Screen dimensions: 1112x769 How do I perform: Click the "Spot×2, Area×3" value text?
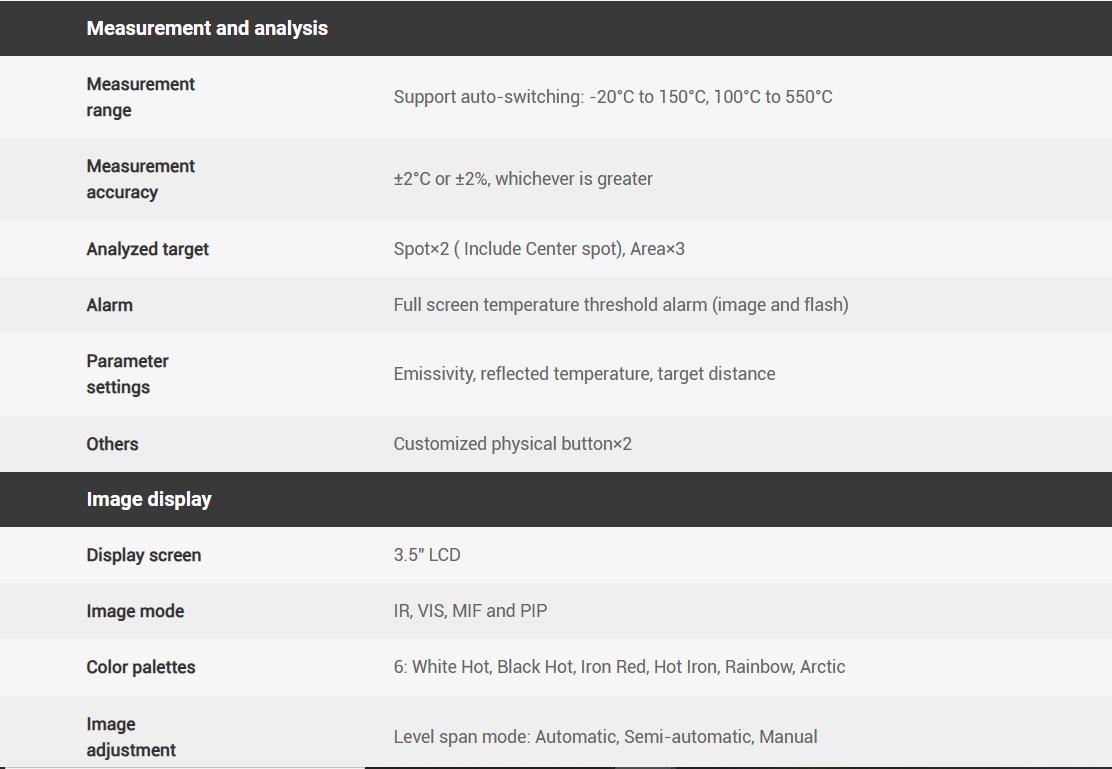[x=539, y=249]
